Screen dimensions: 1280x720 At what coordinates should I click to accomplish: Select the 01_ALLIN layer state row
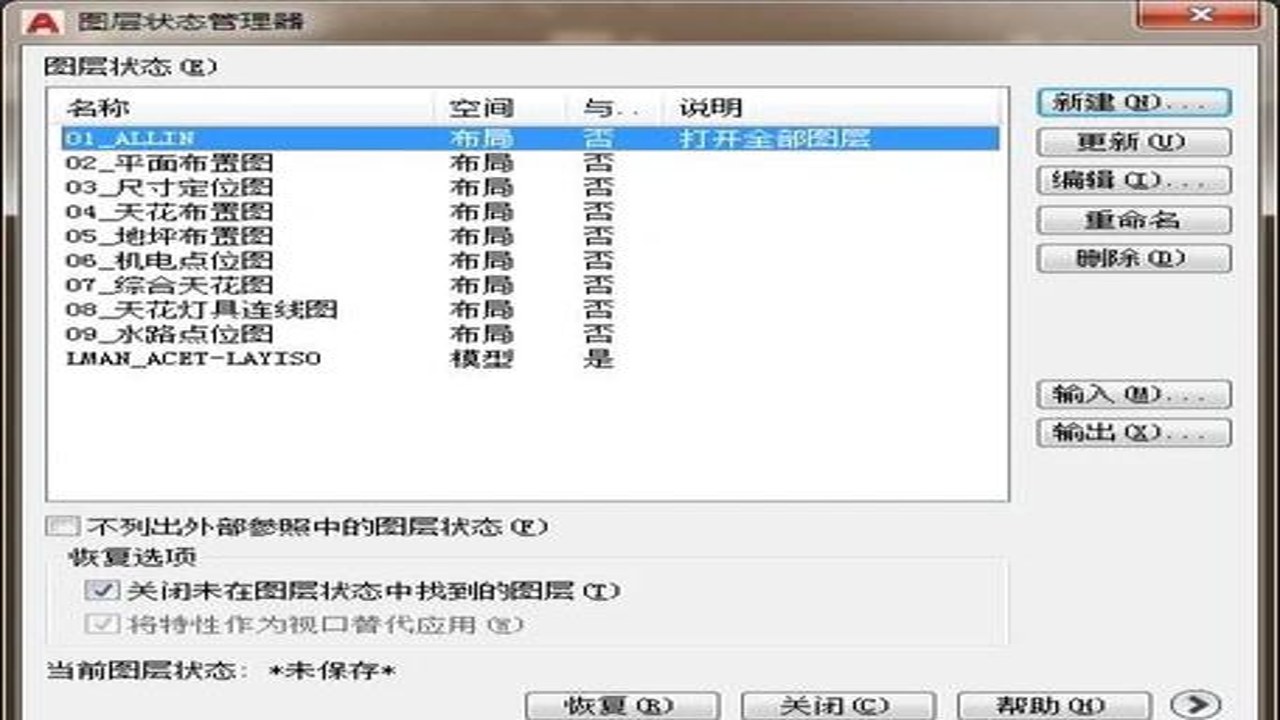[530, 138]
